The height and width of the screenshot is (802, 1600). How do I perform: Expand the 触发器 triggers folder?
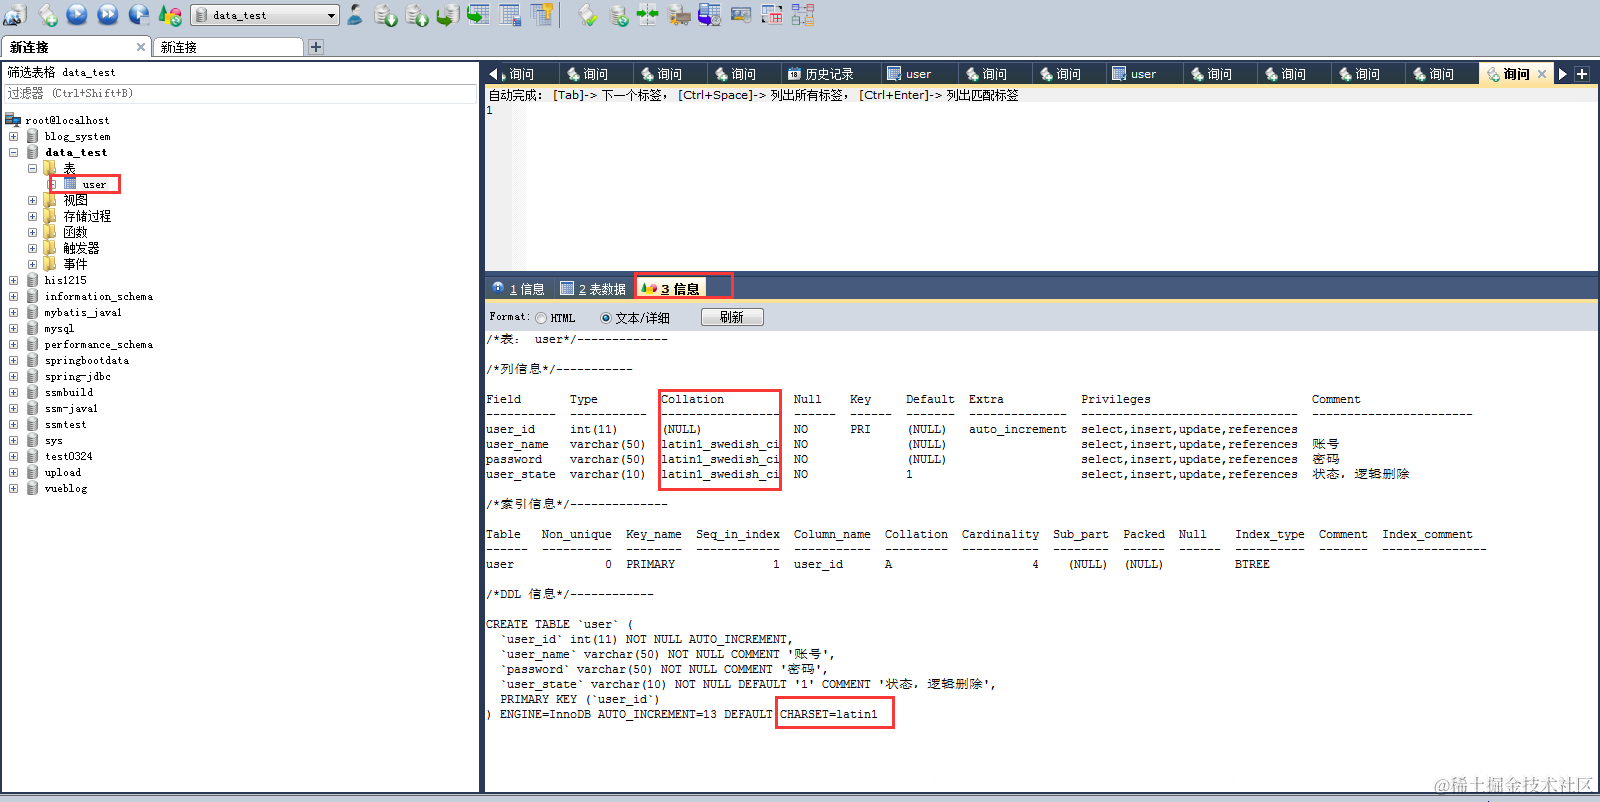[x=32, y=248]
